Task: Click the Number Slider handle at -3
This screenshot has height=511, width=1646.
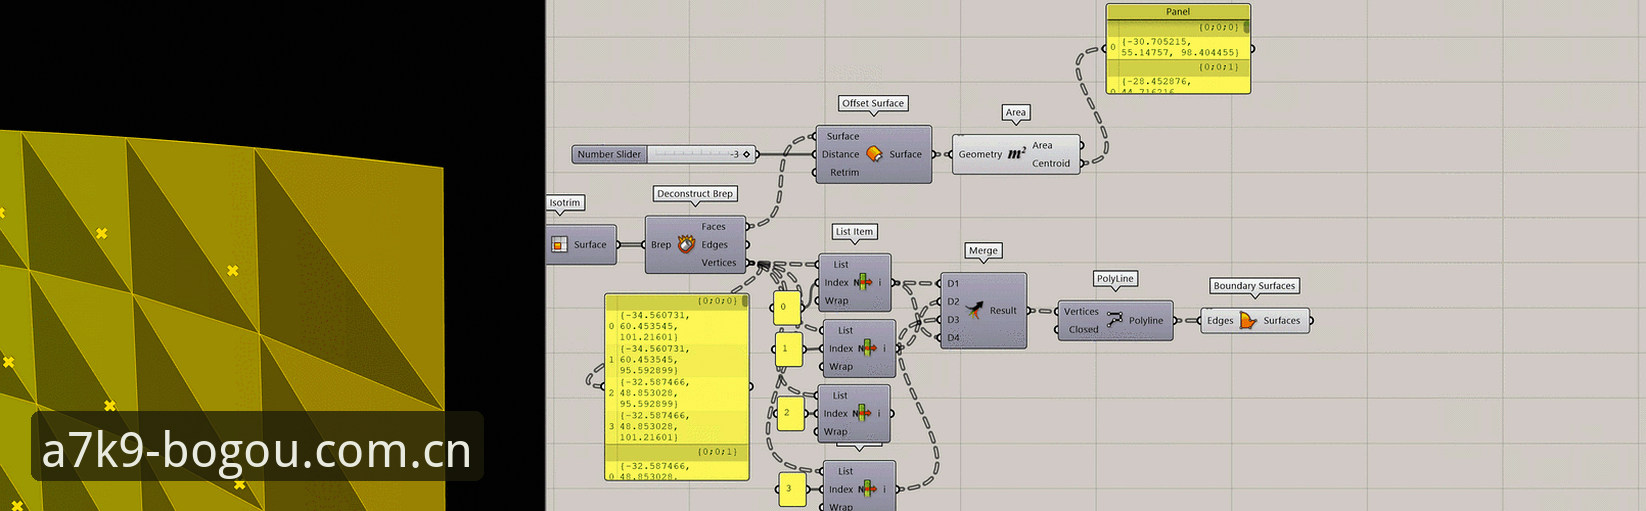Action: [745, 154]
